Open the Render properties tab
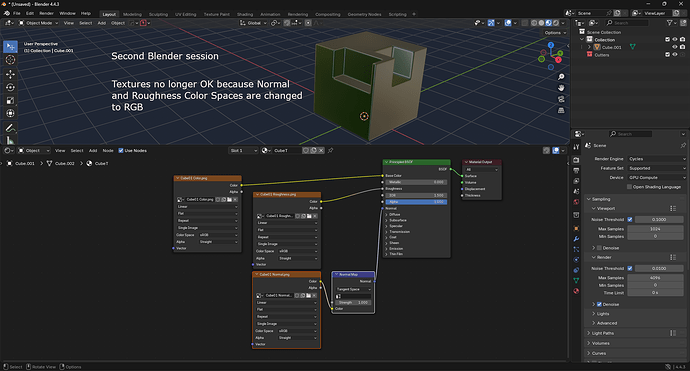Viewport: 690px width, 371px height. [576, 160]
